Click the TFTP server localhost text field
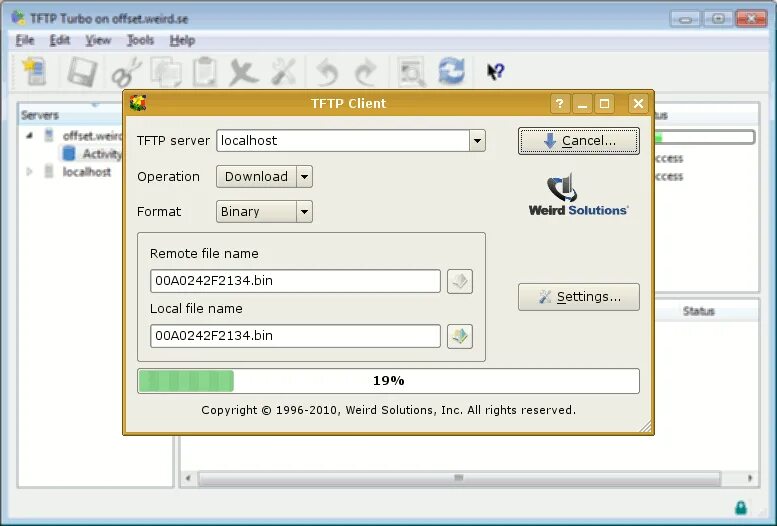The image size is (777, 526). click(343, 141)
